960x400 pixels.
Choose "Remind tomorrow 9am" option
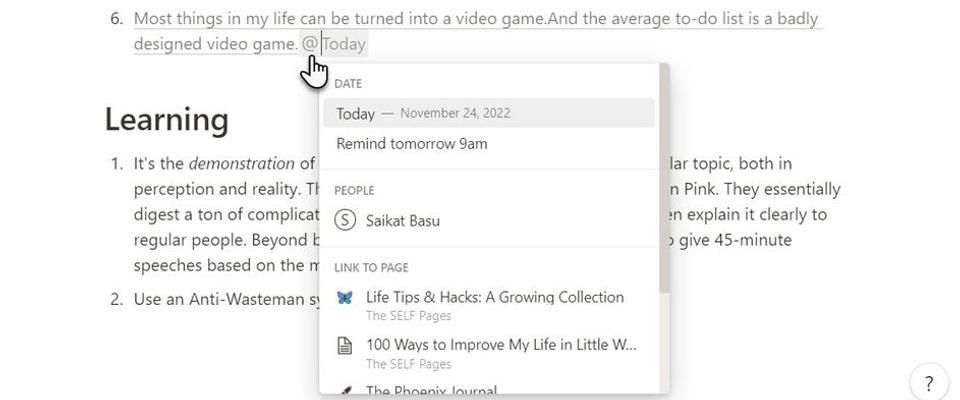click(x=412, y=143)
